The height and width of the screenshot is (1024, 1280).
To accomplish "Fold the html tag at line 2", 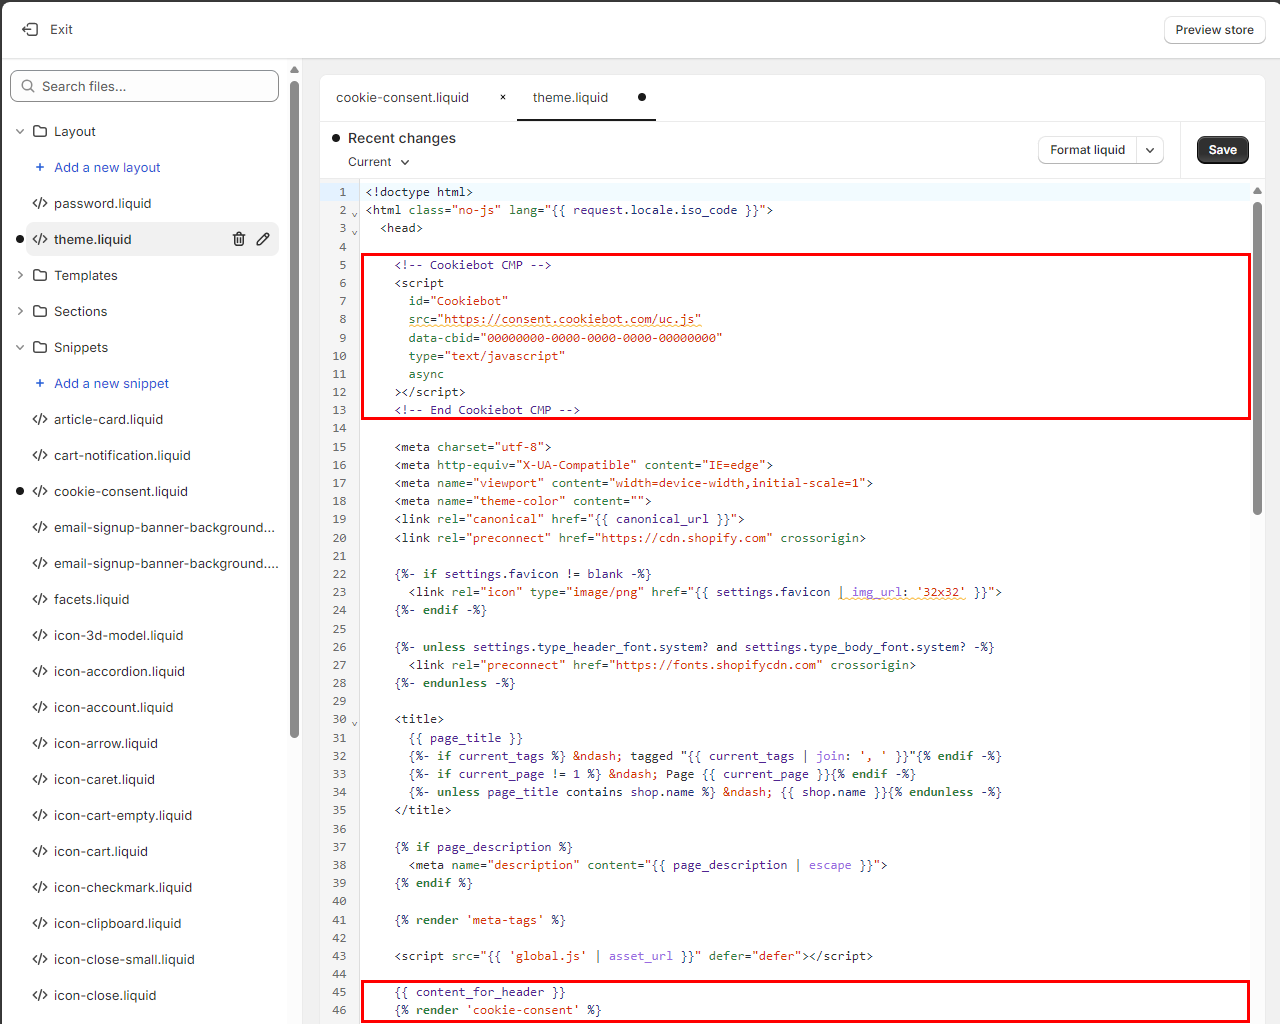I will click(354, 213).
